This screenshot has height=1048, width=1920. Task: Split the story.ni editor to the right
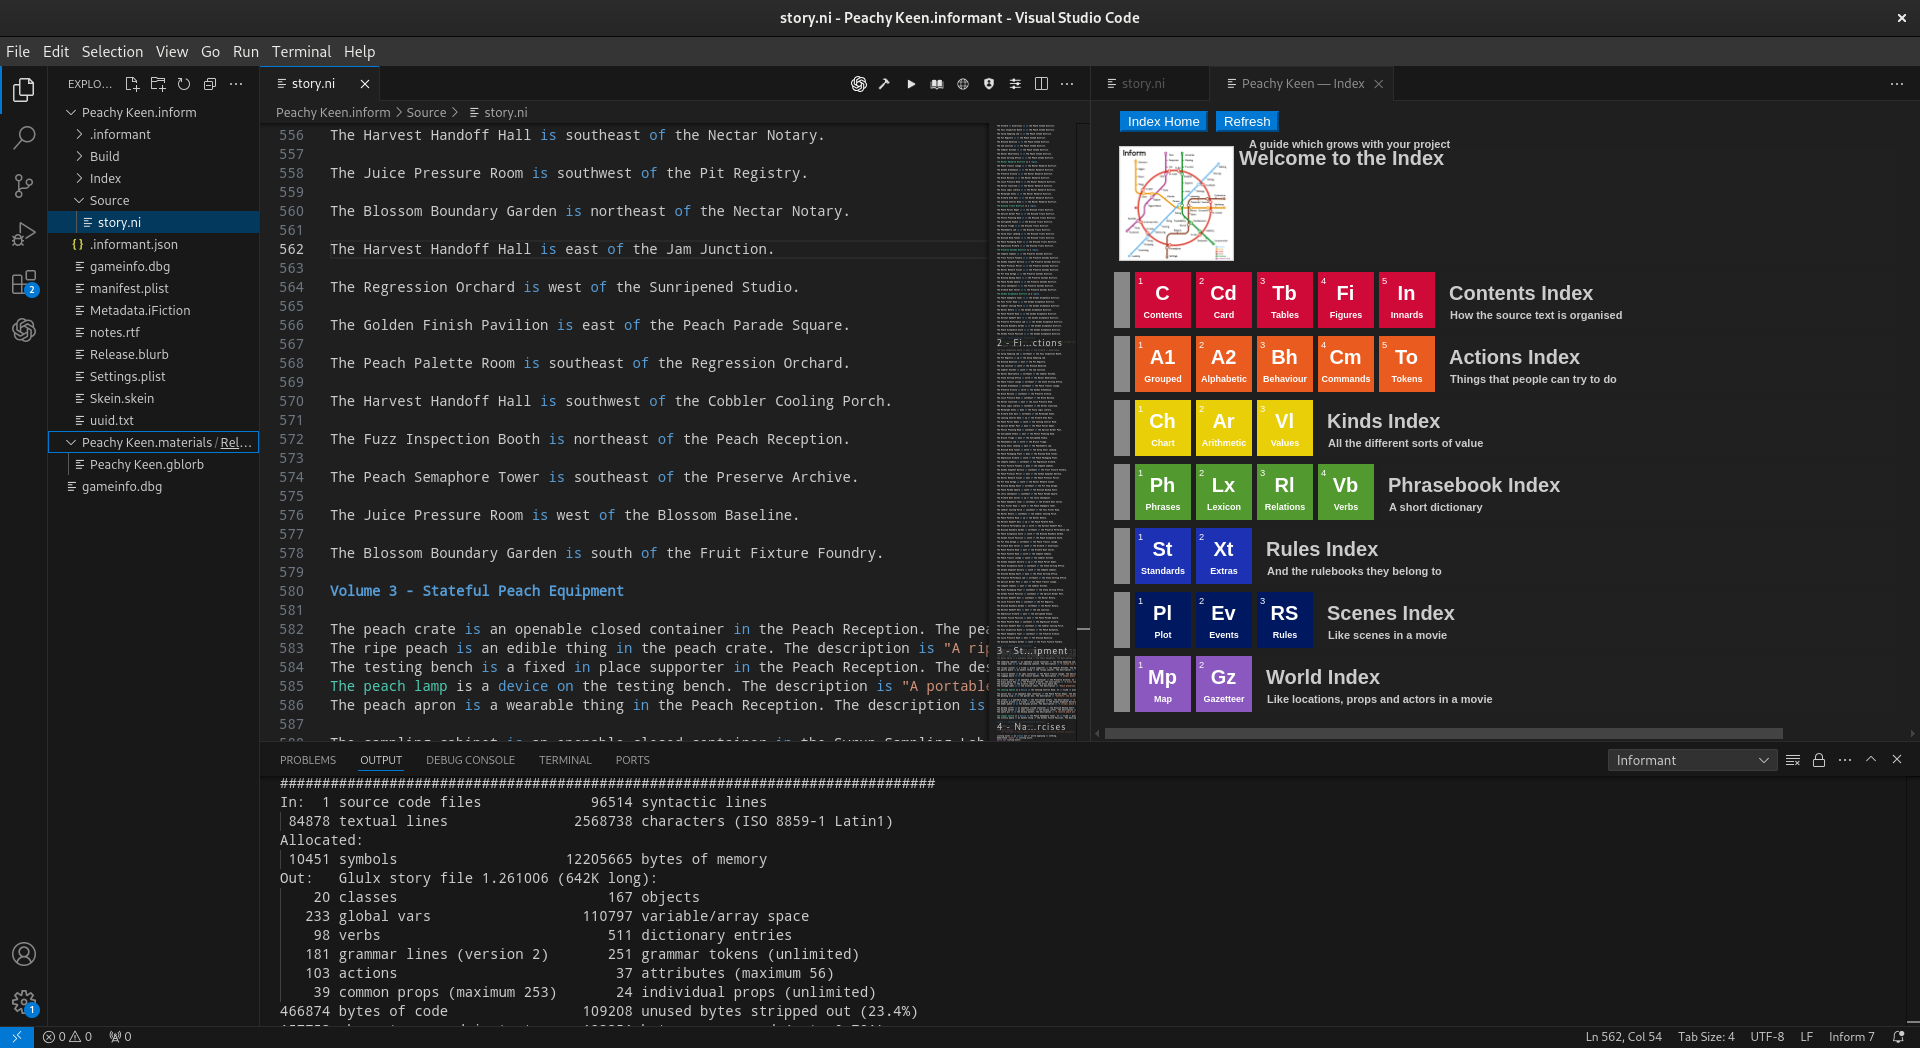coord(1041,84)
